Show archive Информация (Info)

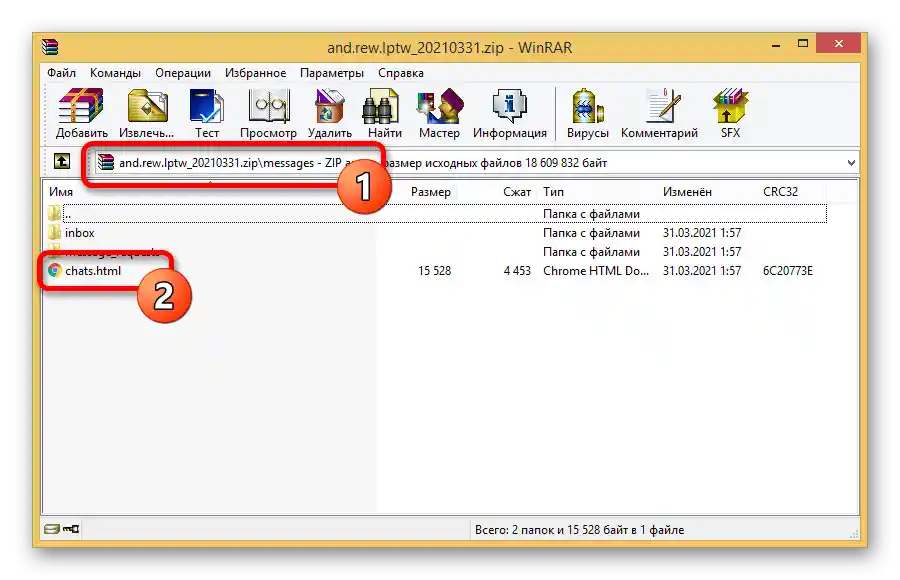pyautogui.click(x=510, y=113)
